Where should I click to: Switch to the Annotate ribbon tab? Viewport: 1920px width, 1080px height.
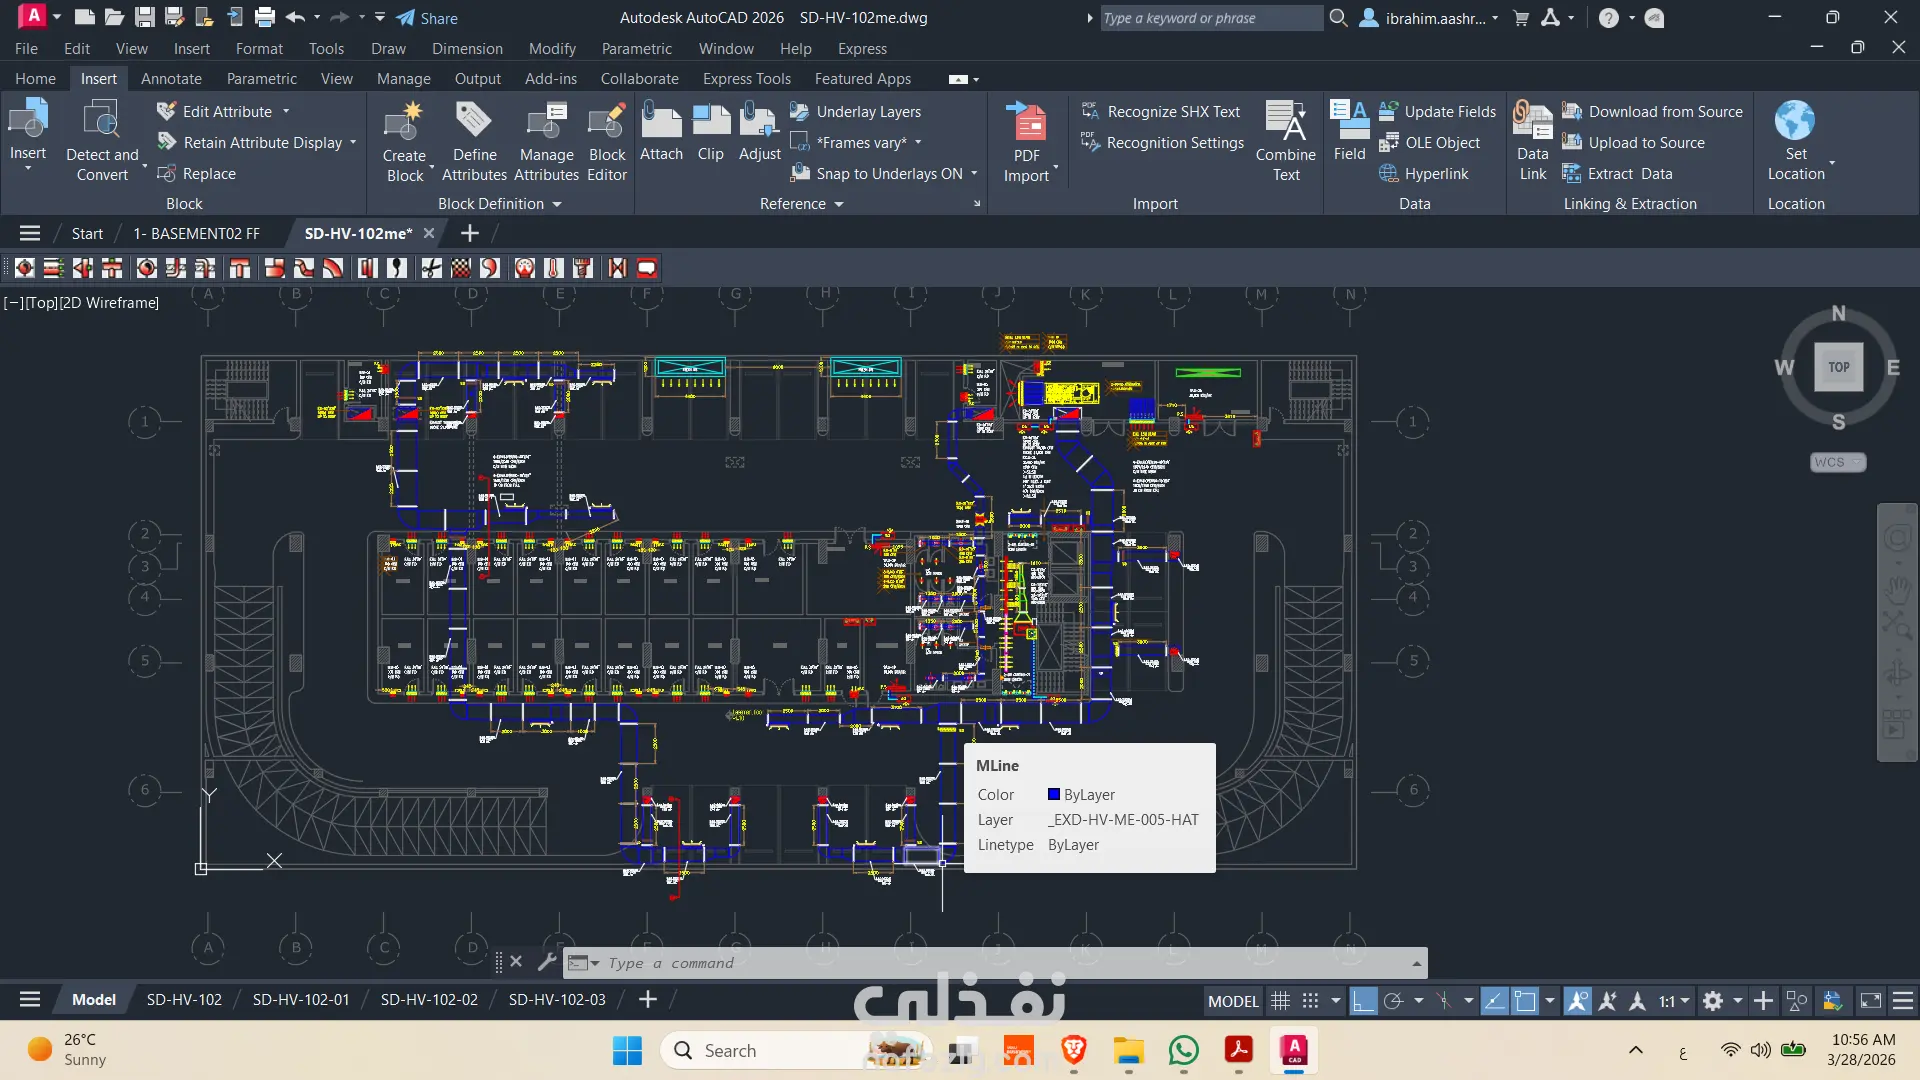click(x=171, y=79)
